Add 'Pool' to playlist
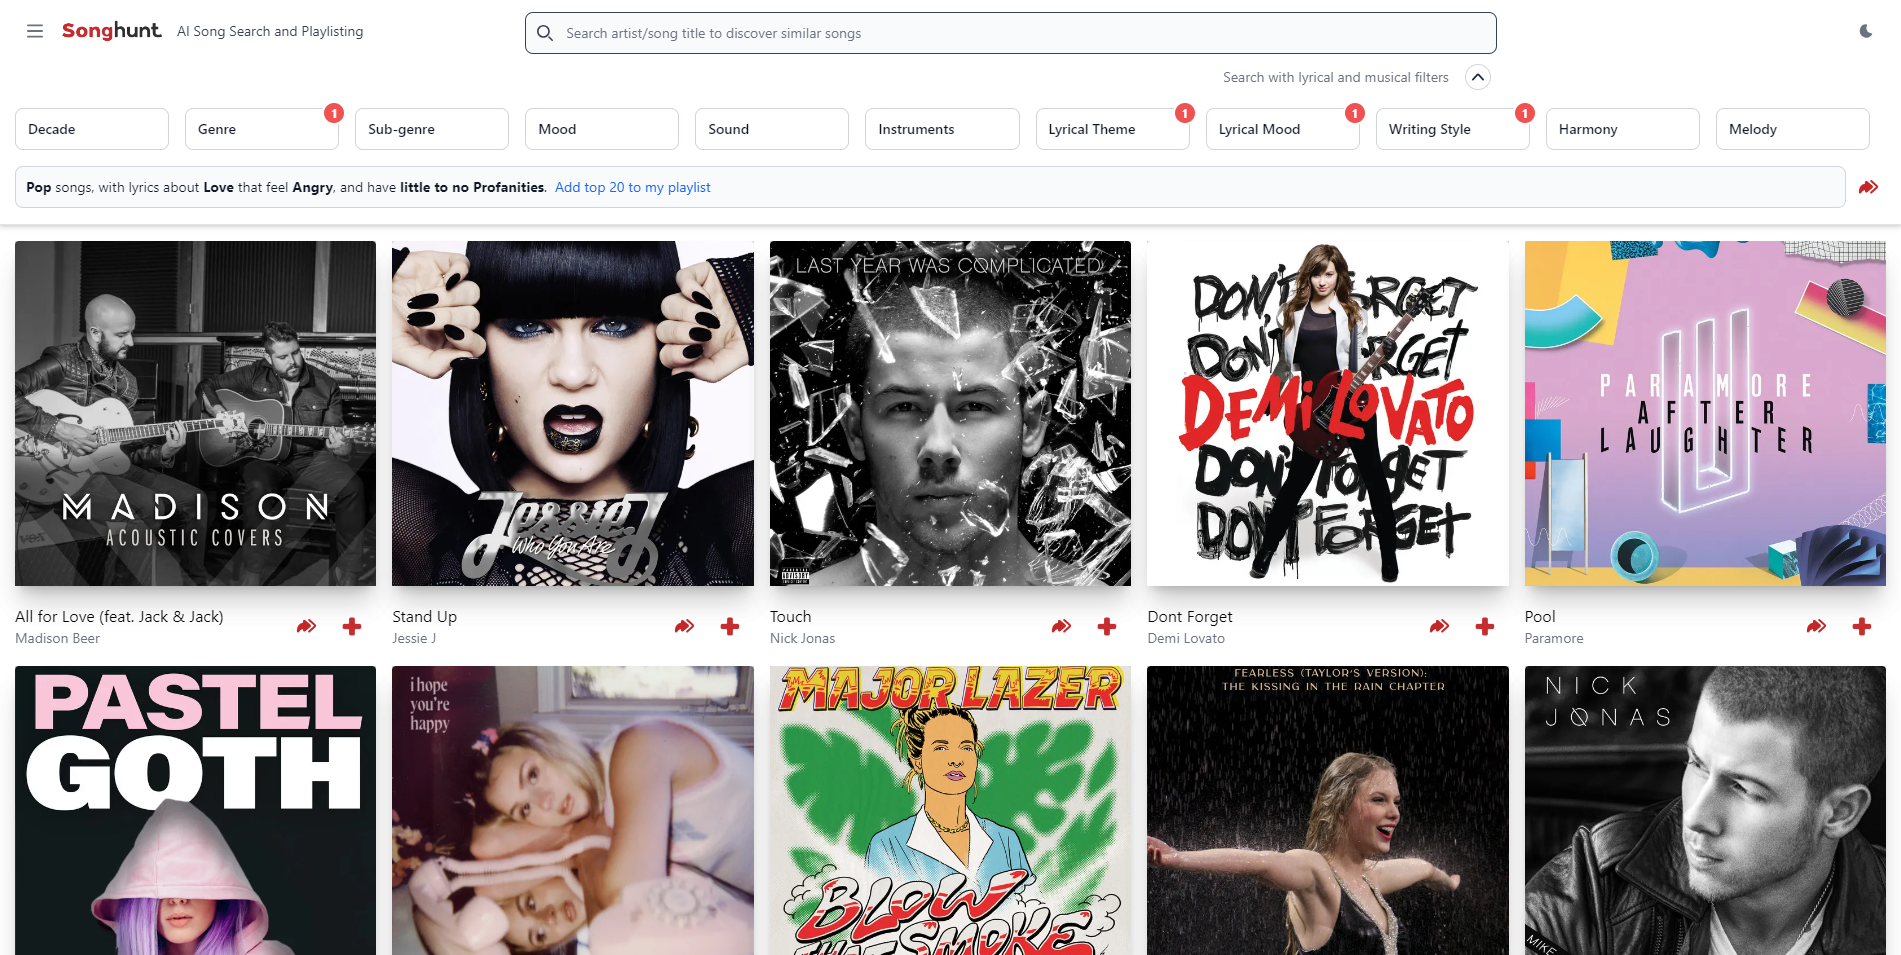The width and height of the screenshot is (1901, 955). (x=1862, y=626)
